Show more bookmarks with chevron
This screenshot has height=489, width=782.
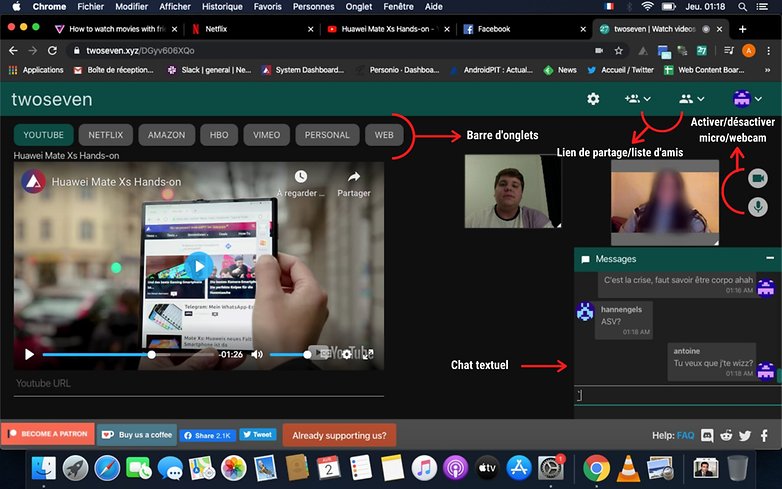click(767, 70)
